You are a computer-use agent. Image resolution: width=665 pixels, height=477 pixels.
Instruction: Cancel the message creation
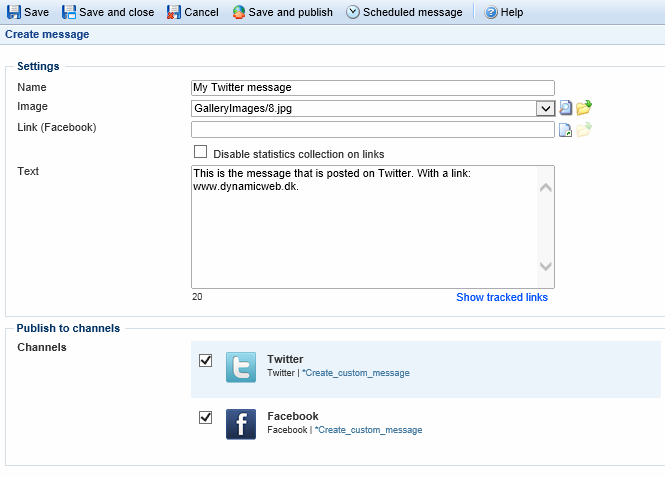[192, 12]
